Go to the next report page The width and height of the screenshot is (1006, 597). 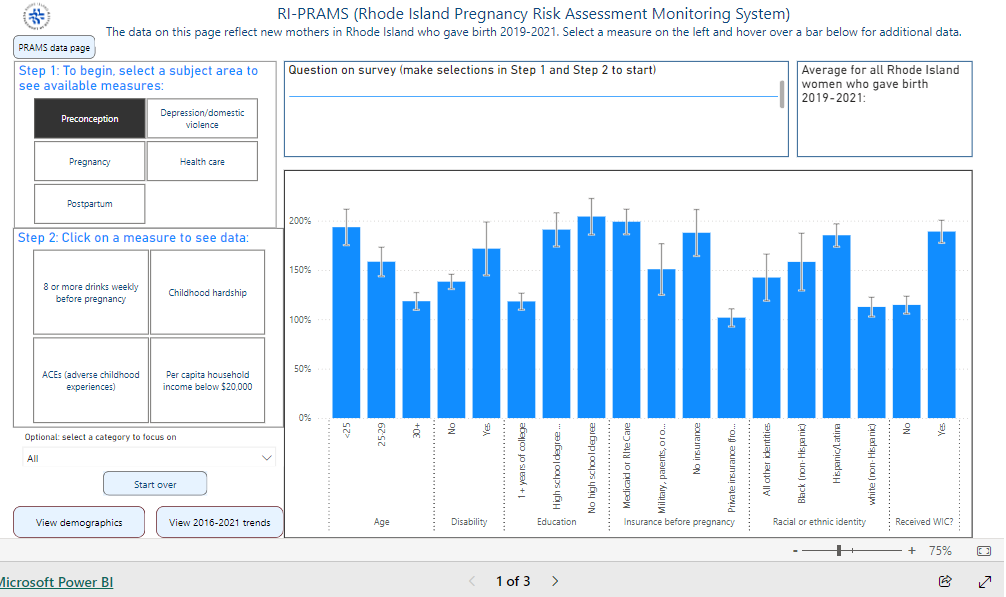pos(555,582)
